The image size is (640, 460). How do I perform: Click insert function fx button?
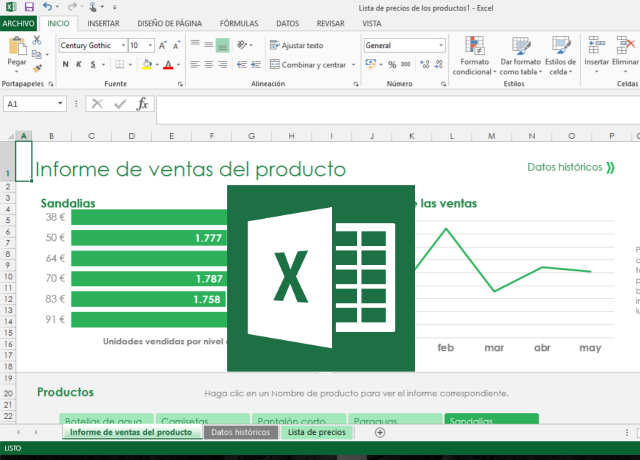click(x=142, y=104)
